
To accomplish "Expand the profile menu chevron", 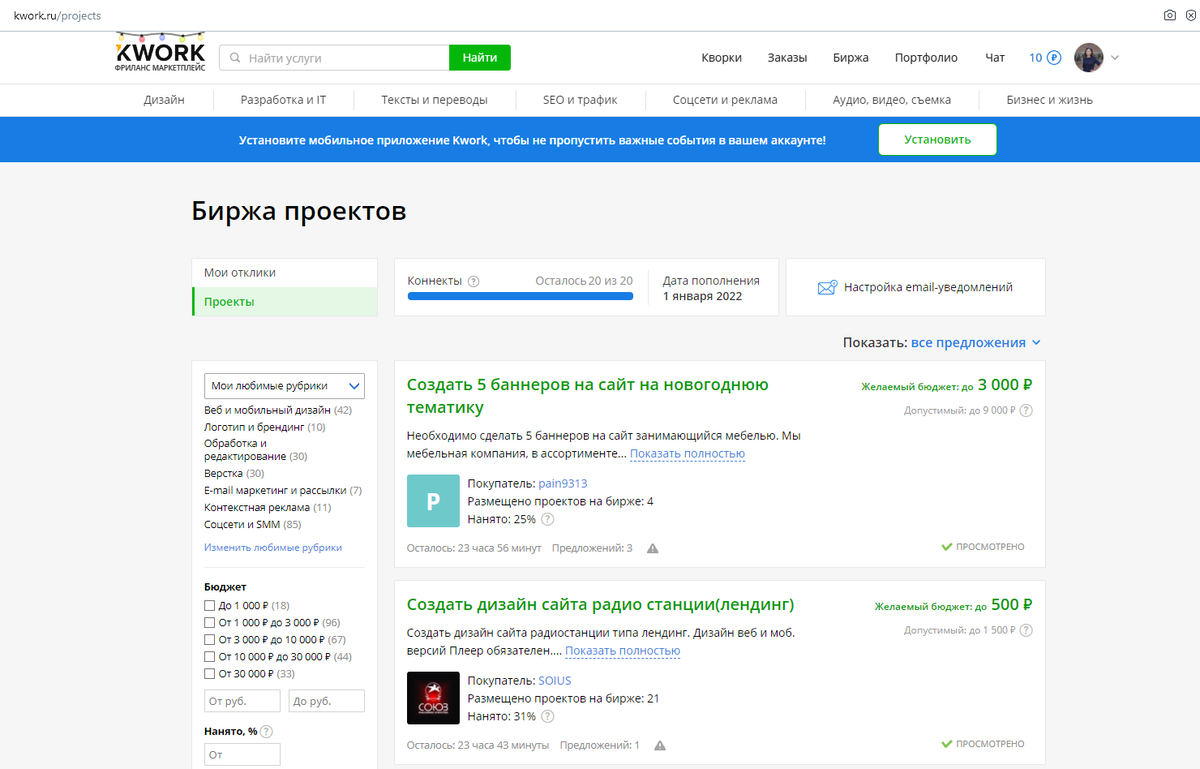I will coord(1115,58).
